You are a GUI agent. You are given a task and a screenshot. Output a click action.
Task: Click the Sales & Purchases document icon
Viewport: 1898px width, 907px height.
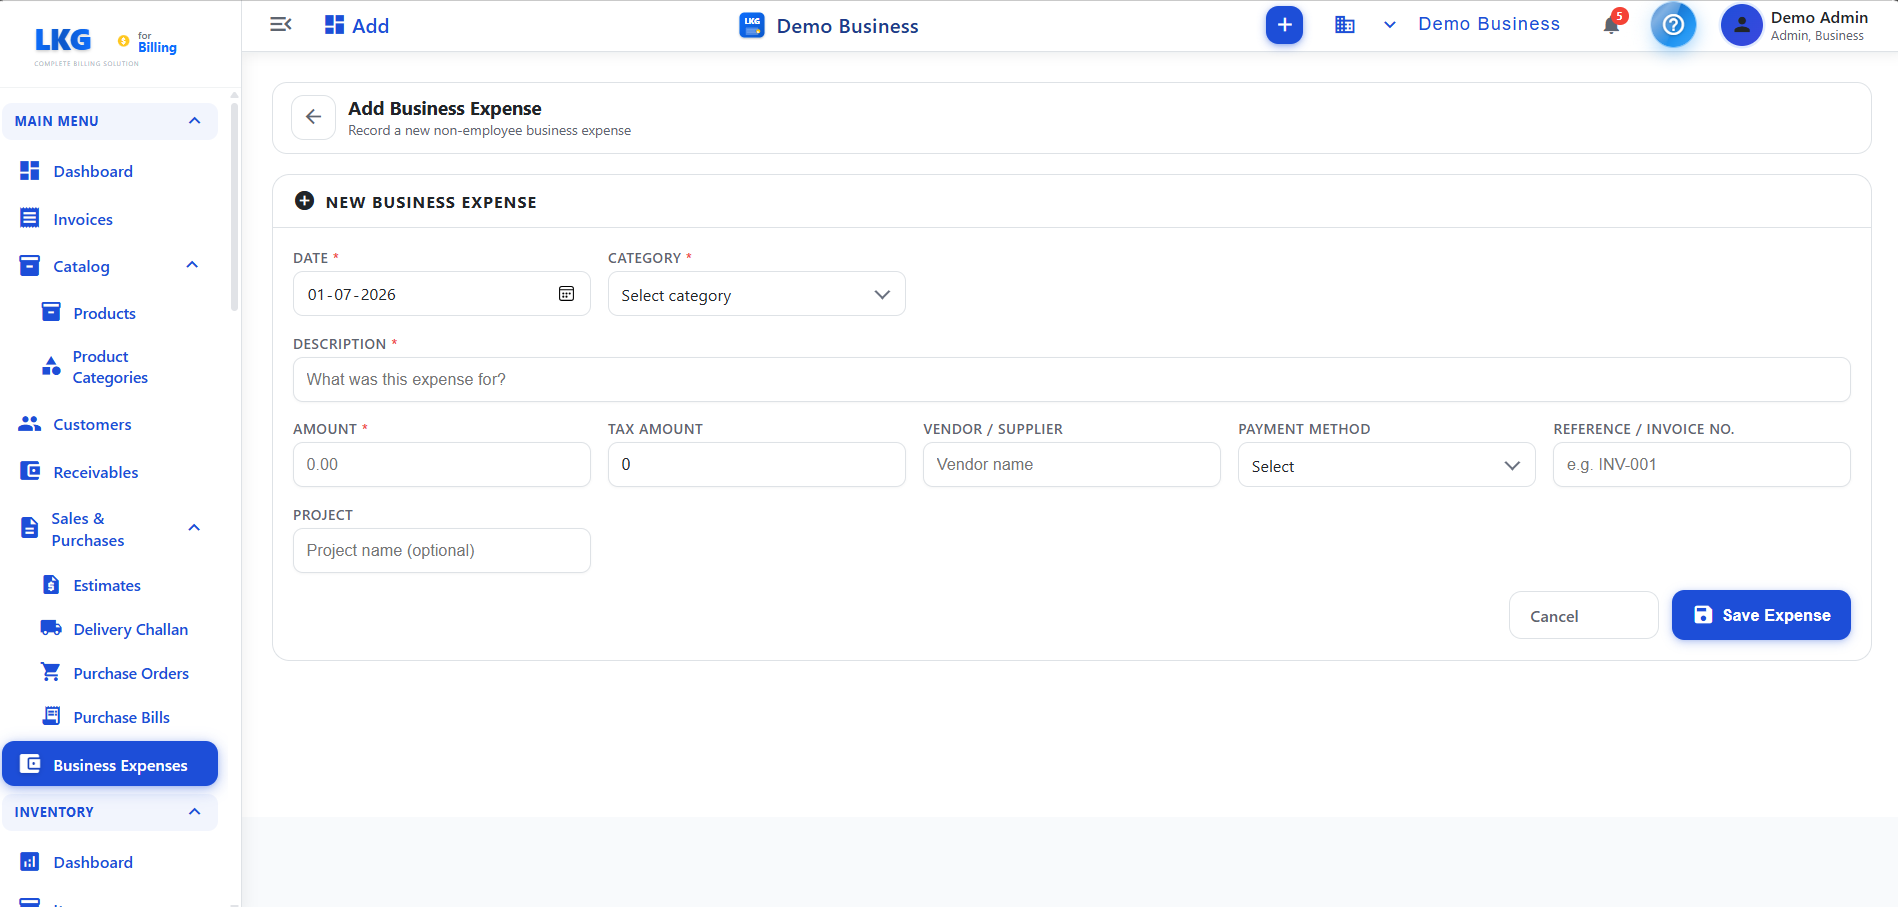30,528
